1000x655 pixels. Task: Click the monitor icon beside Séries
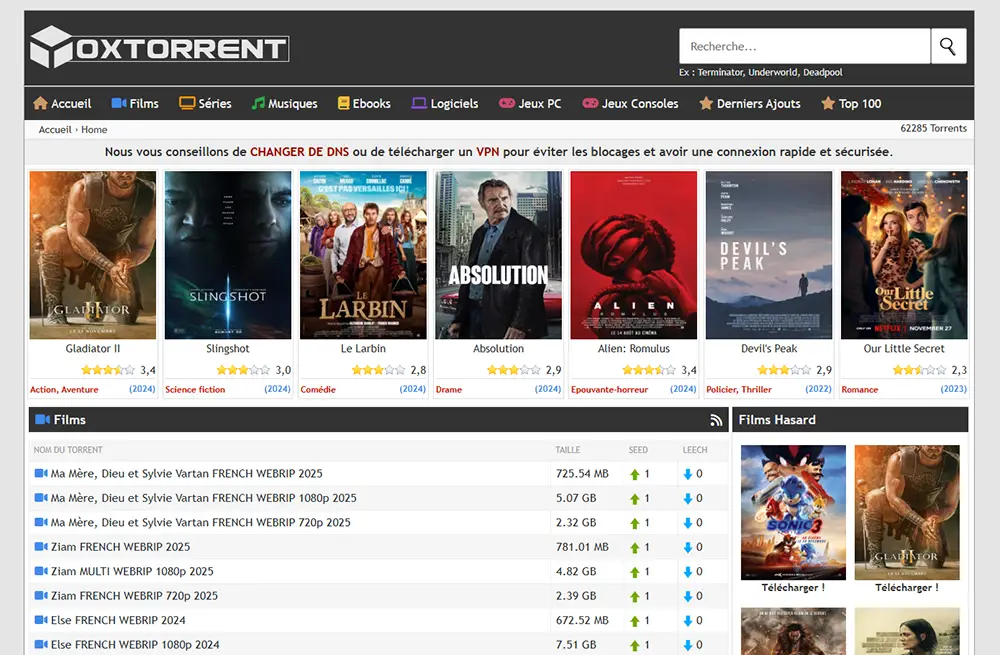[x=187, y=103]
